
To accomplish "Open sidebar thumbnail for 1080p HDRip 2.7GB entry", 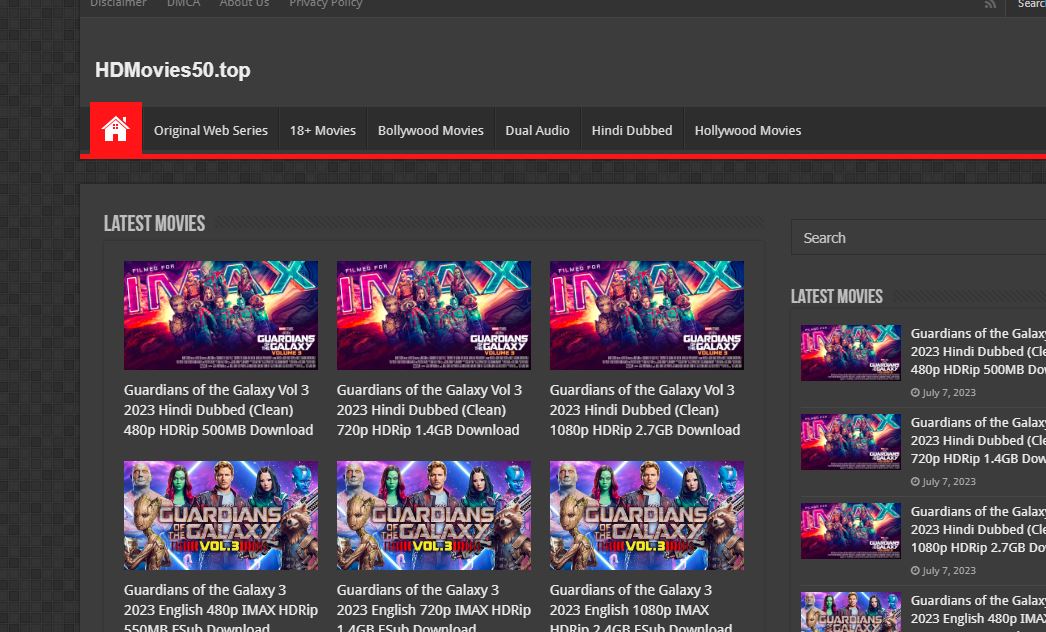I will [x=851, y=531].
